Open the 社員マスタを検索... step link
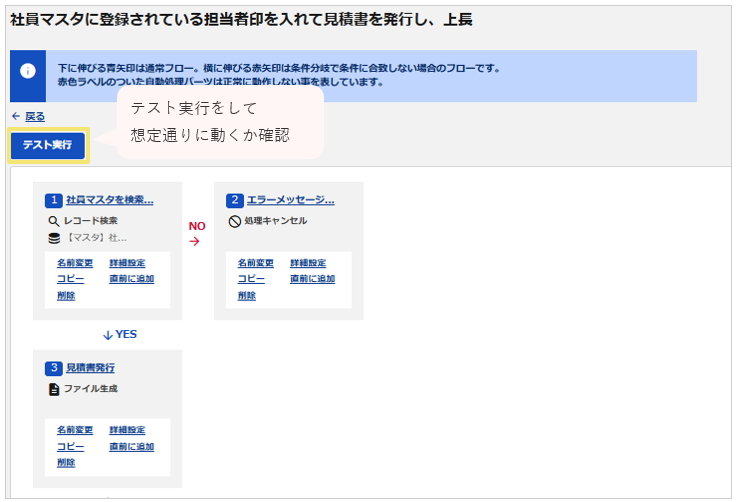Image resolution: width=736 pixels, height=502 pixels. 109,200
